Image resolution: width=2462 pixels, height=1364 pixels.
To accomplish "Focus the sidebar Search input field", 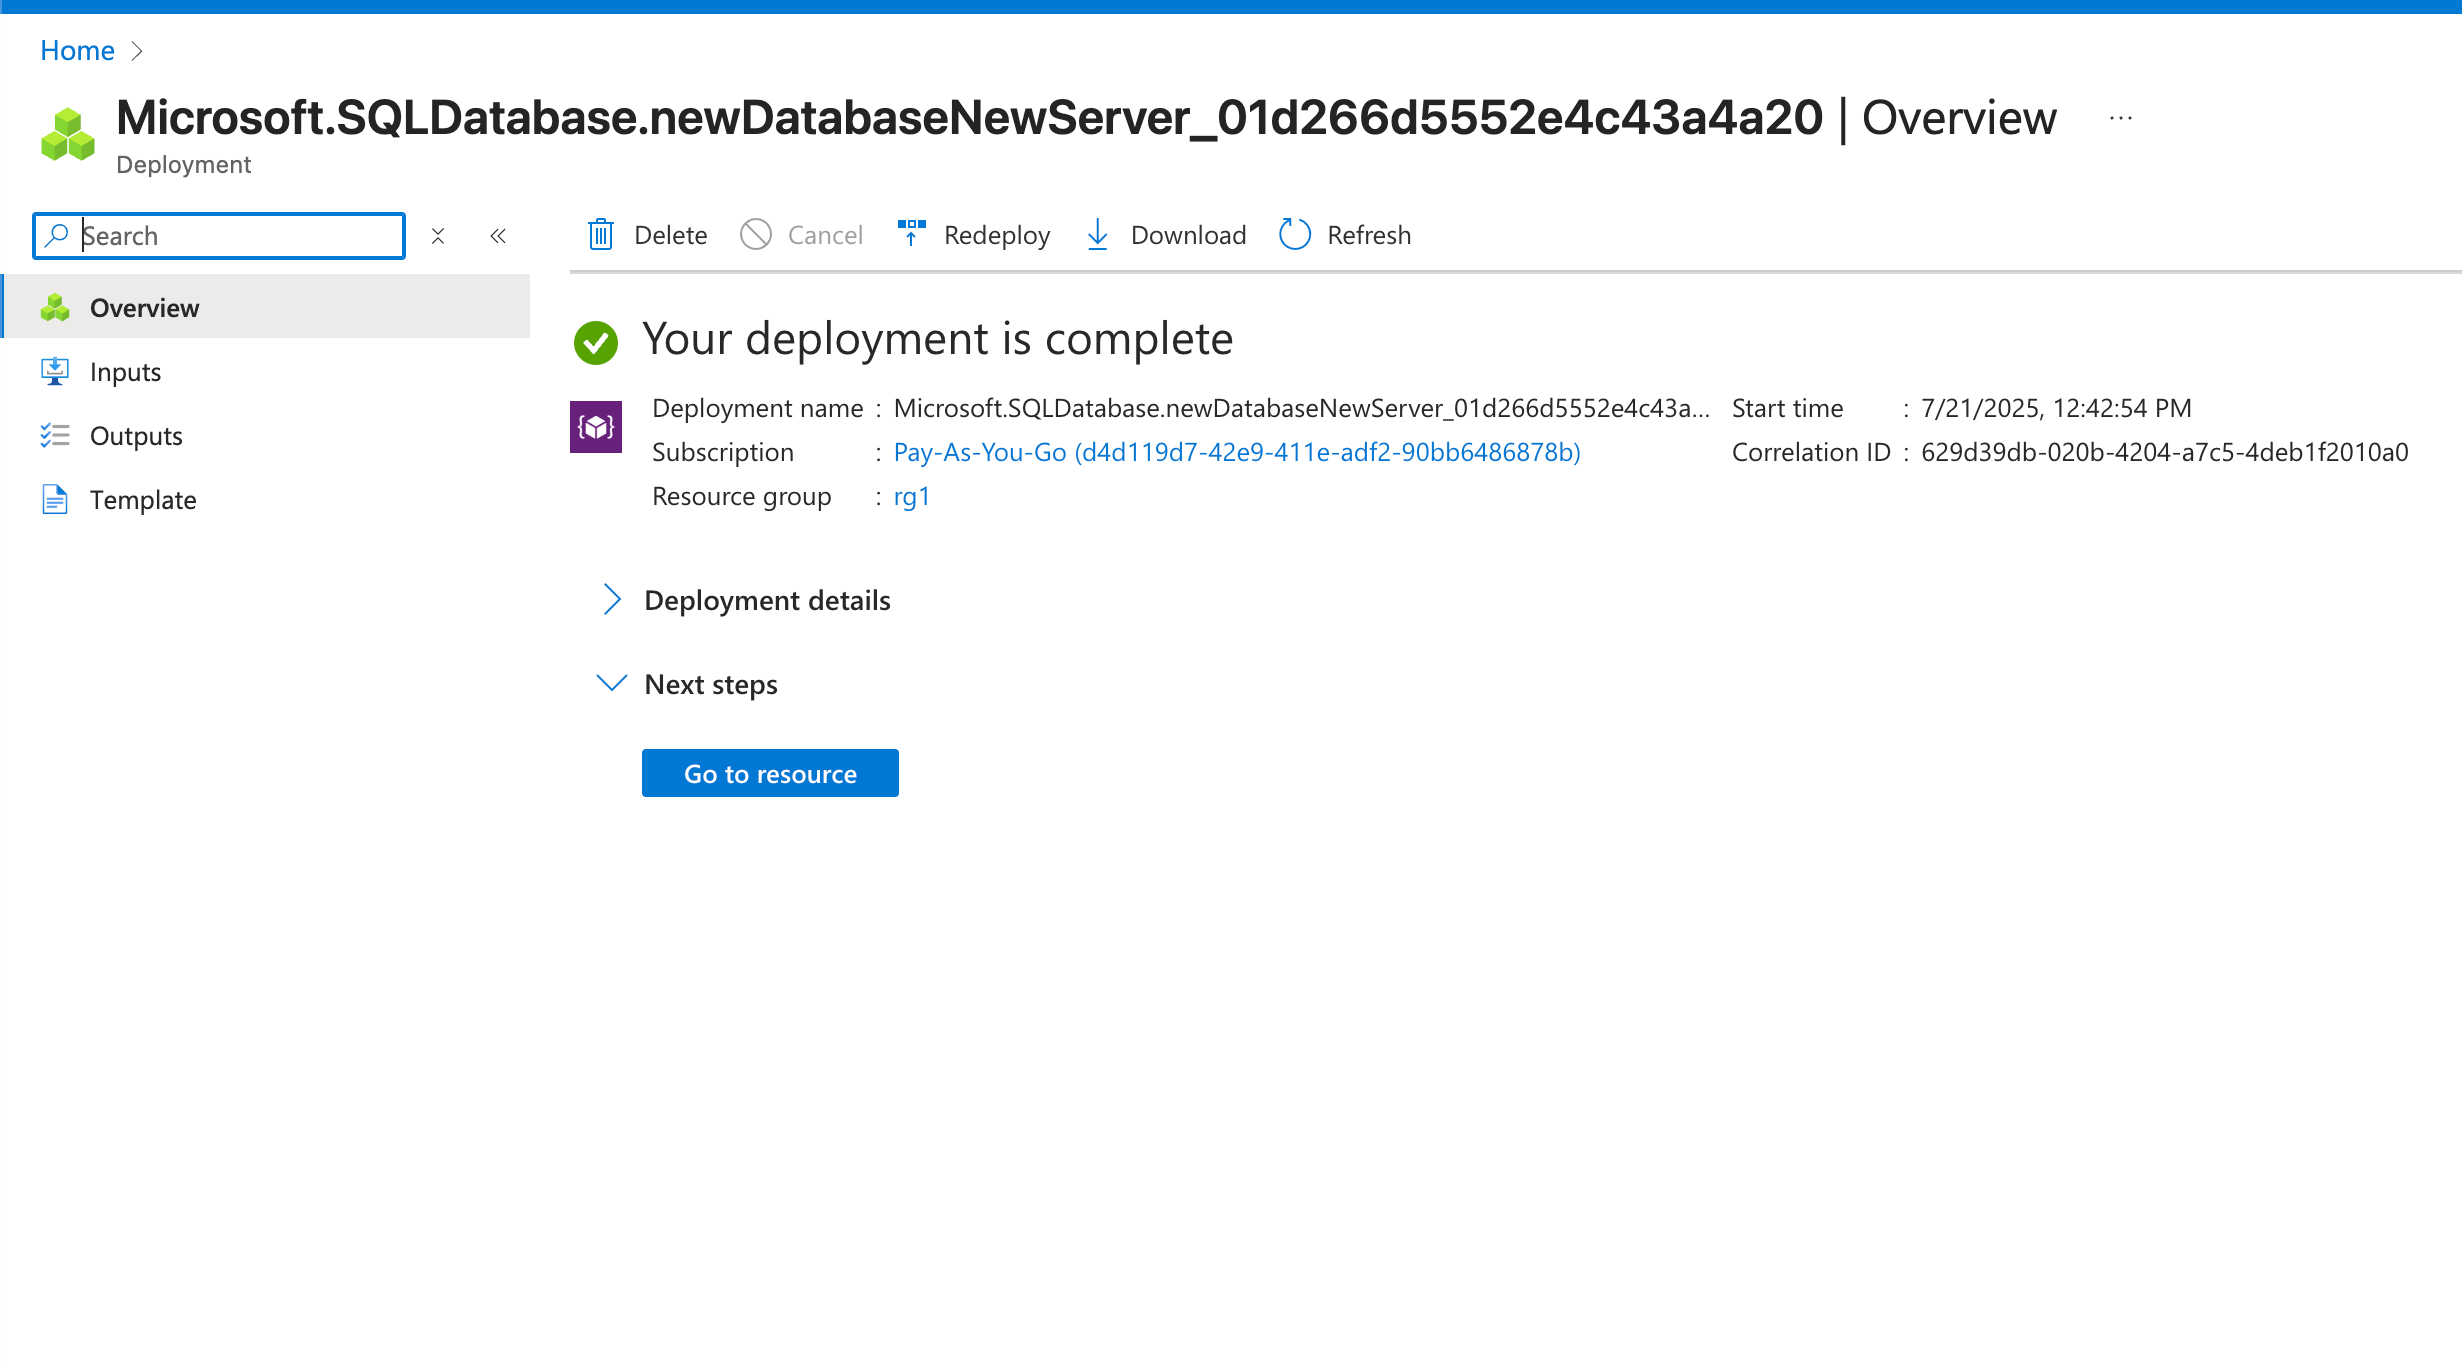I will point(238,236).
